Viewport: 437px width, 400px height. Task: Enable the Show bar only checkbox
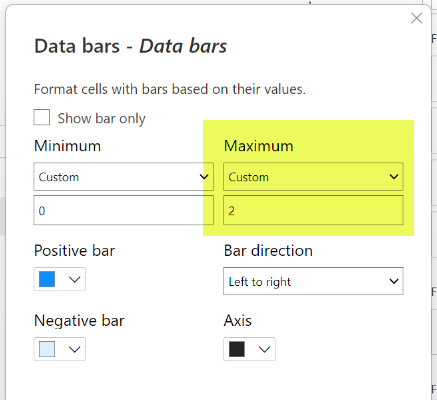(x=42, y=117)
